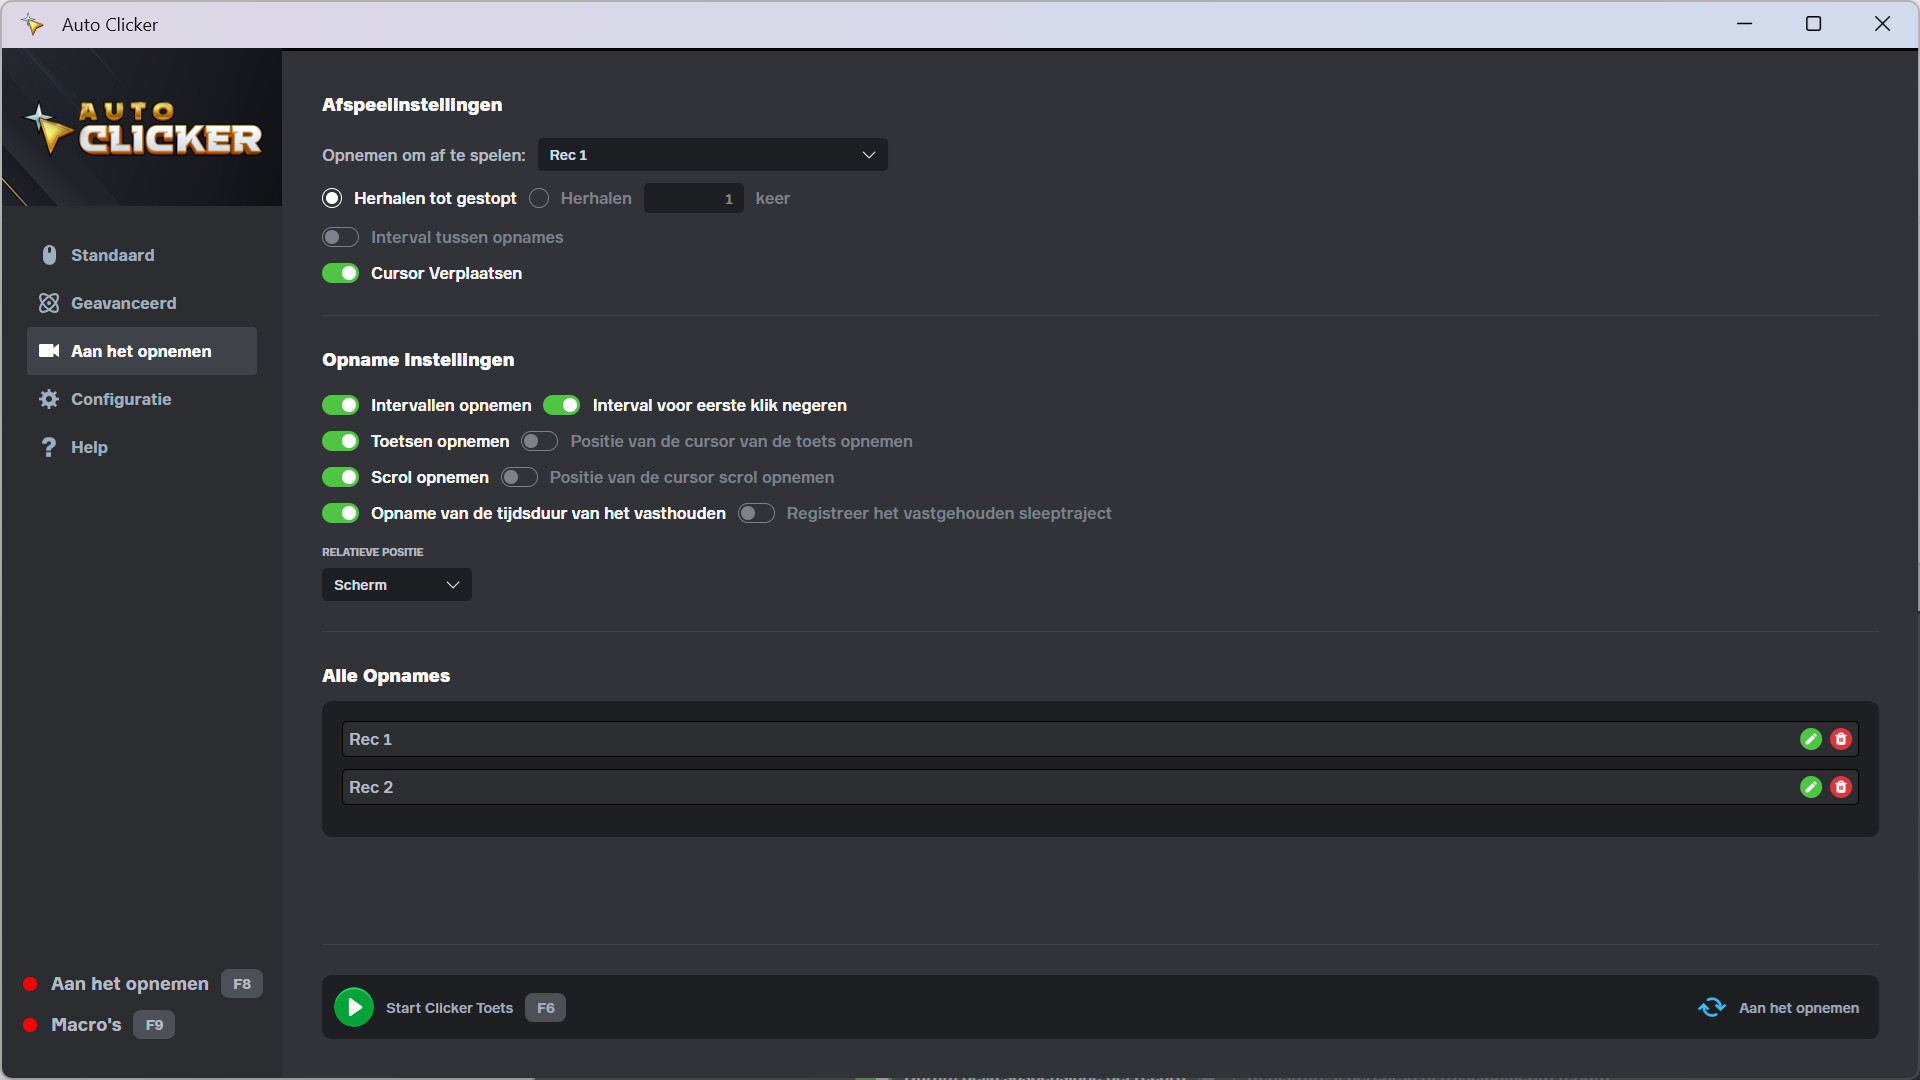Click the Standaard mouse icon in sidebar
The width and height of the screenshot is (1920, 1080).
(48, 255)
